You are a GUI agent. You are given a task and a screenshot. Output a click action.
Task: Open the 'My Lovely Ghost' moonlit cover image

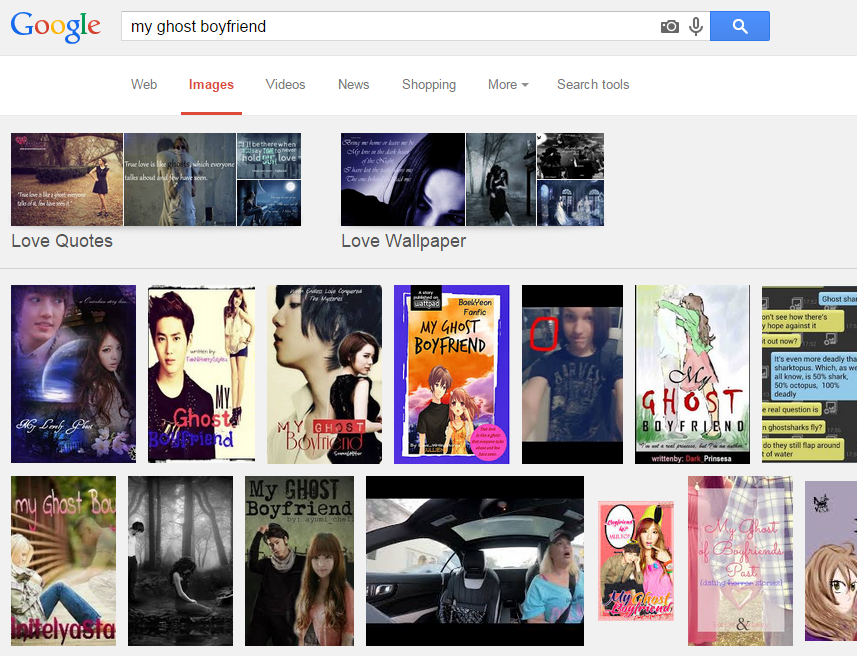pos(73,374)
